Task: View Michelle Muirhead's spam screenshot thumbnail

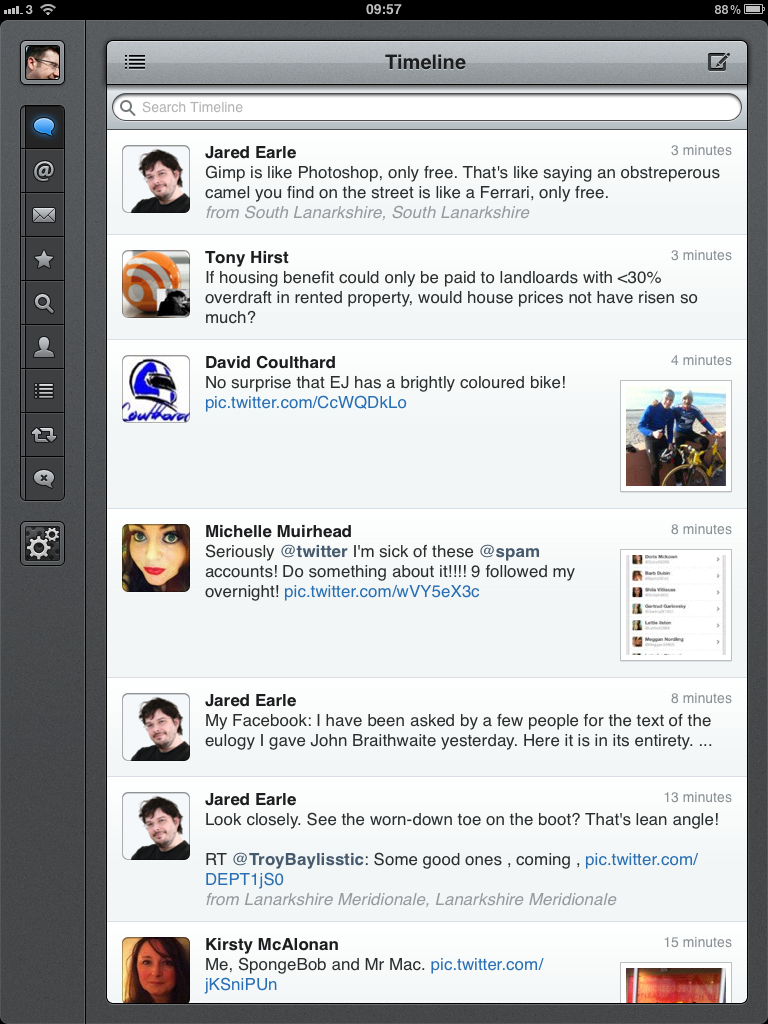Action: pos(675,605)
